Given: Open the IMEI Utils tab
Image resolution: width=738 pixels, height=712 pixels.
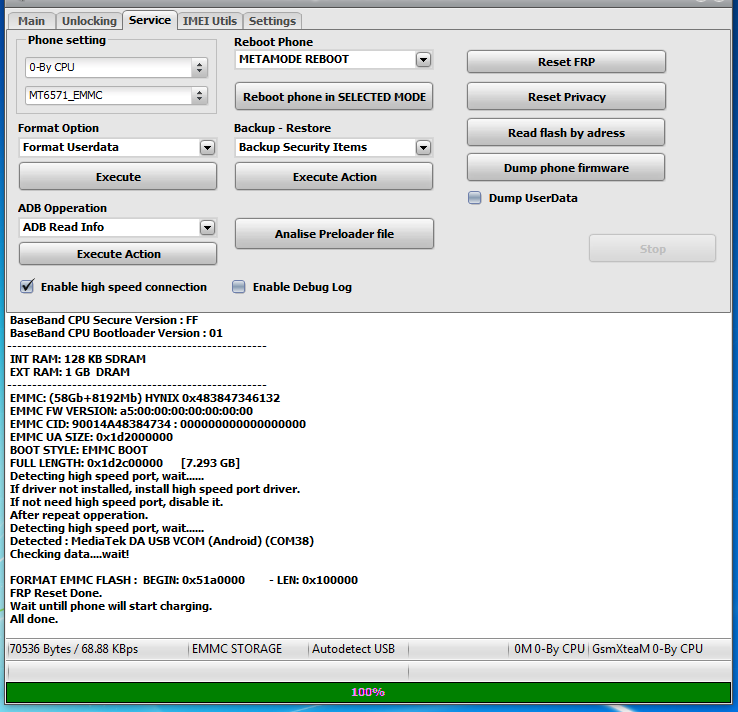Looking at the screenshot, I should [210, 21].
